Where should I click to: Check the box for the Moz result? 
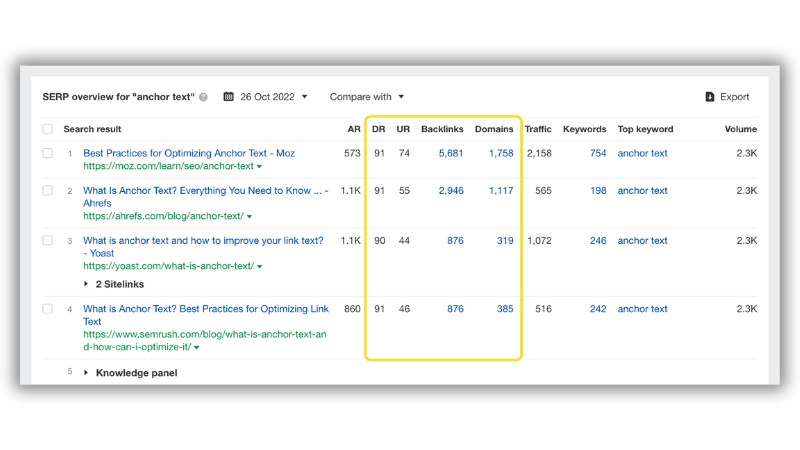coord(47,153)
